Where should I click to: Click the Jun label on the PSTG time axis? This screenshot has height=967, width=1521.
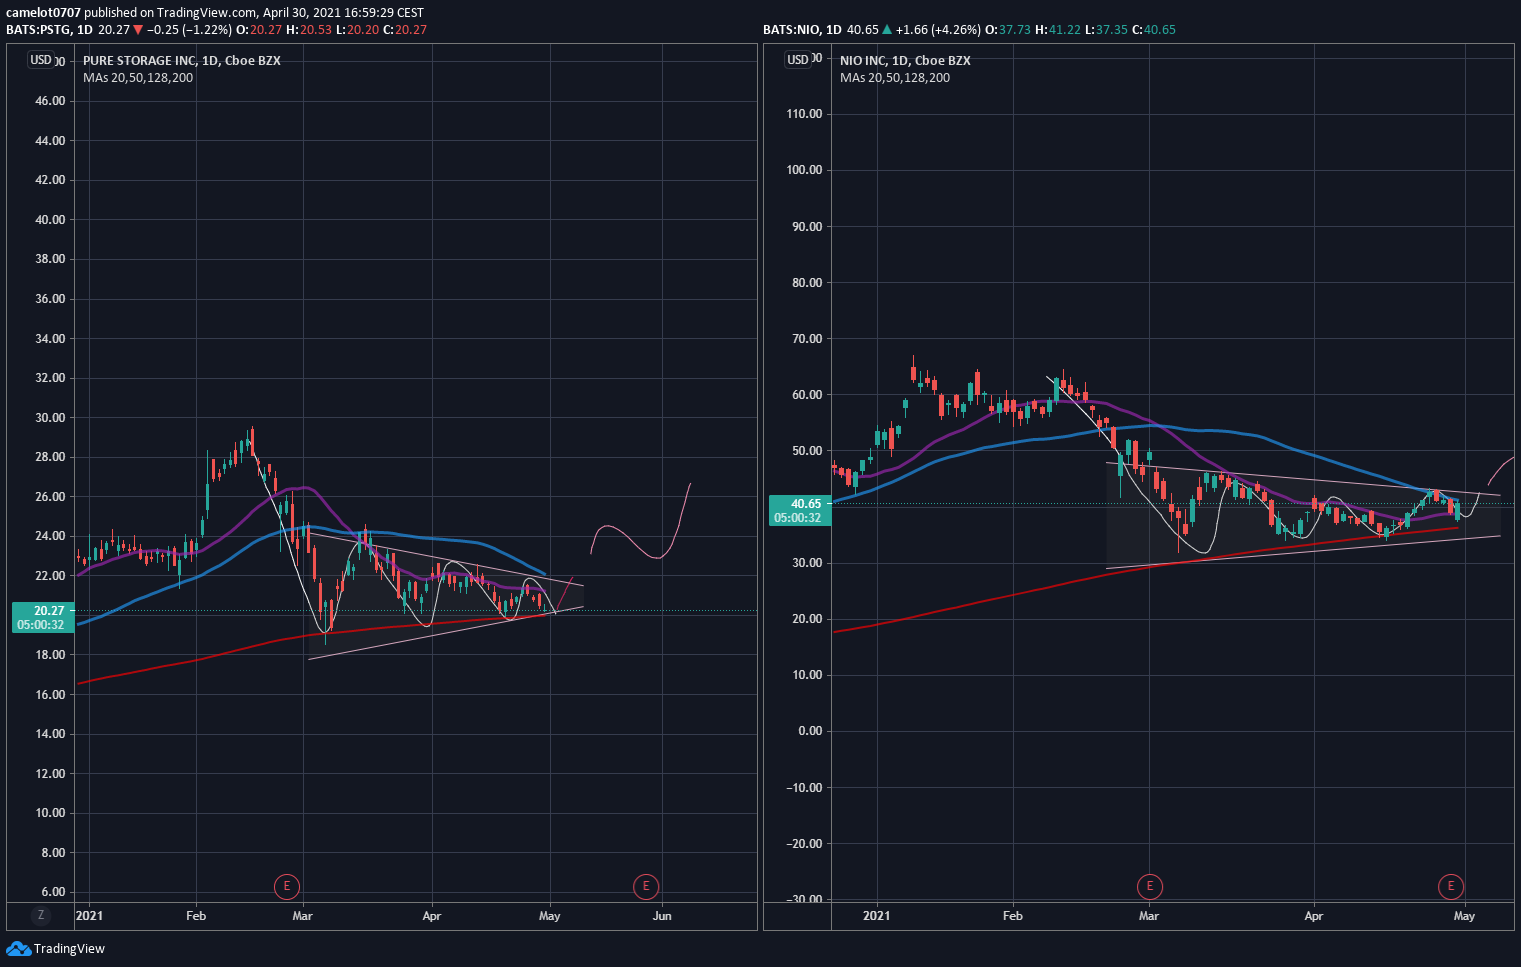click(x=662, y=916)
